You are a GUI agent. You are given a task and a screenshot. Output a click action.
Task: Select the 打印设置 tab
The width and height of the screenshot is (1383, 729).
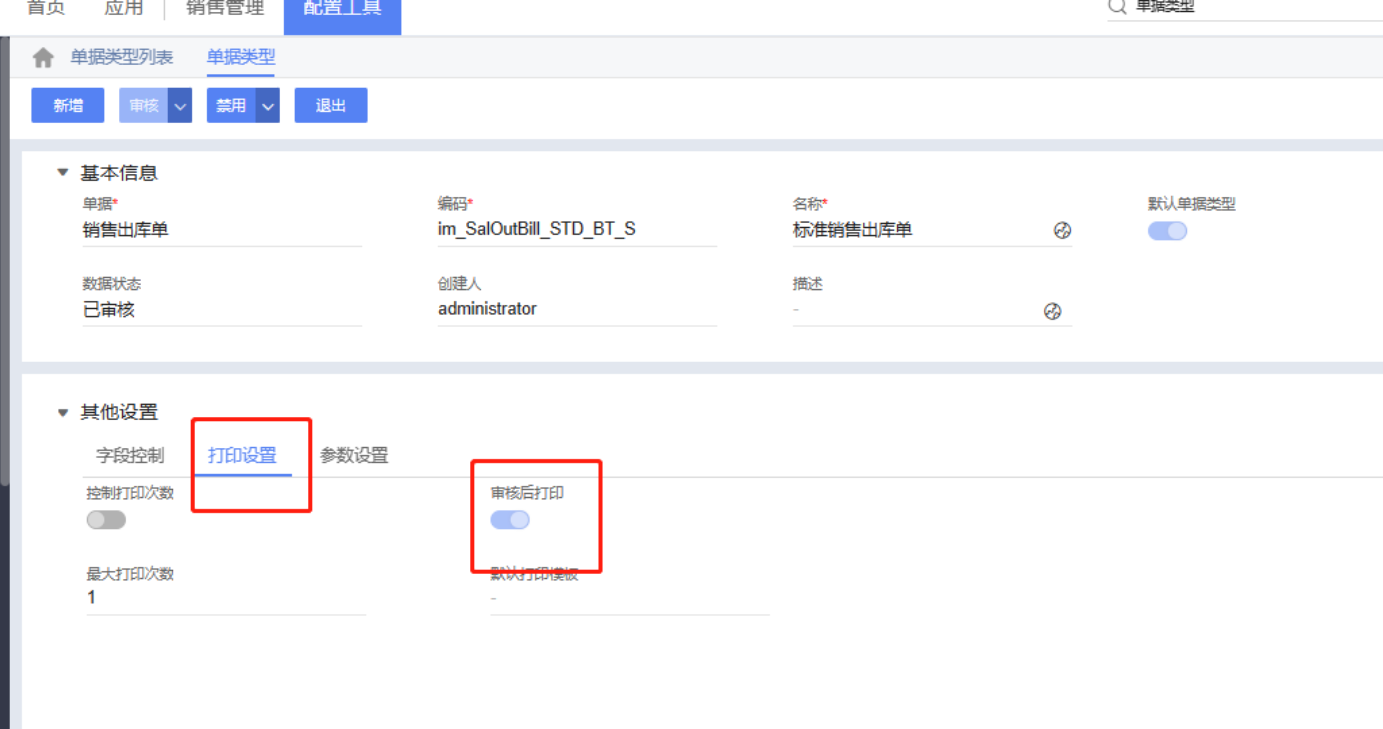(x=242, y=456)
